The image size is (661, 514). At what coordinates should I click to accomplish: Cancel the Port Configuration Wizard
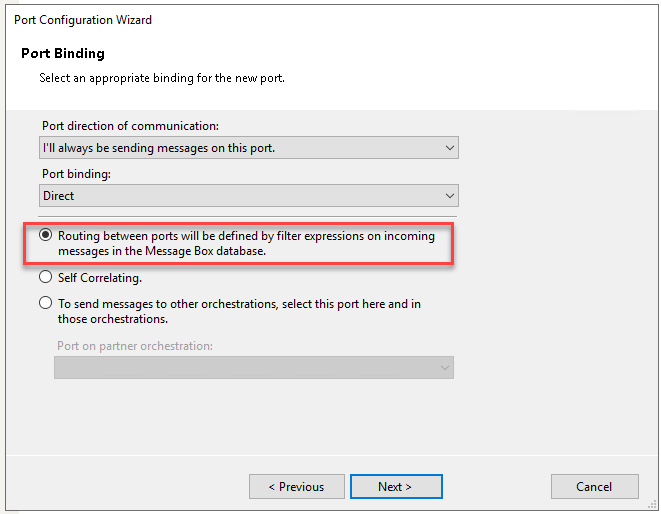pyautogui.click(x=594, y=487)
